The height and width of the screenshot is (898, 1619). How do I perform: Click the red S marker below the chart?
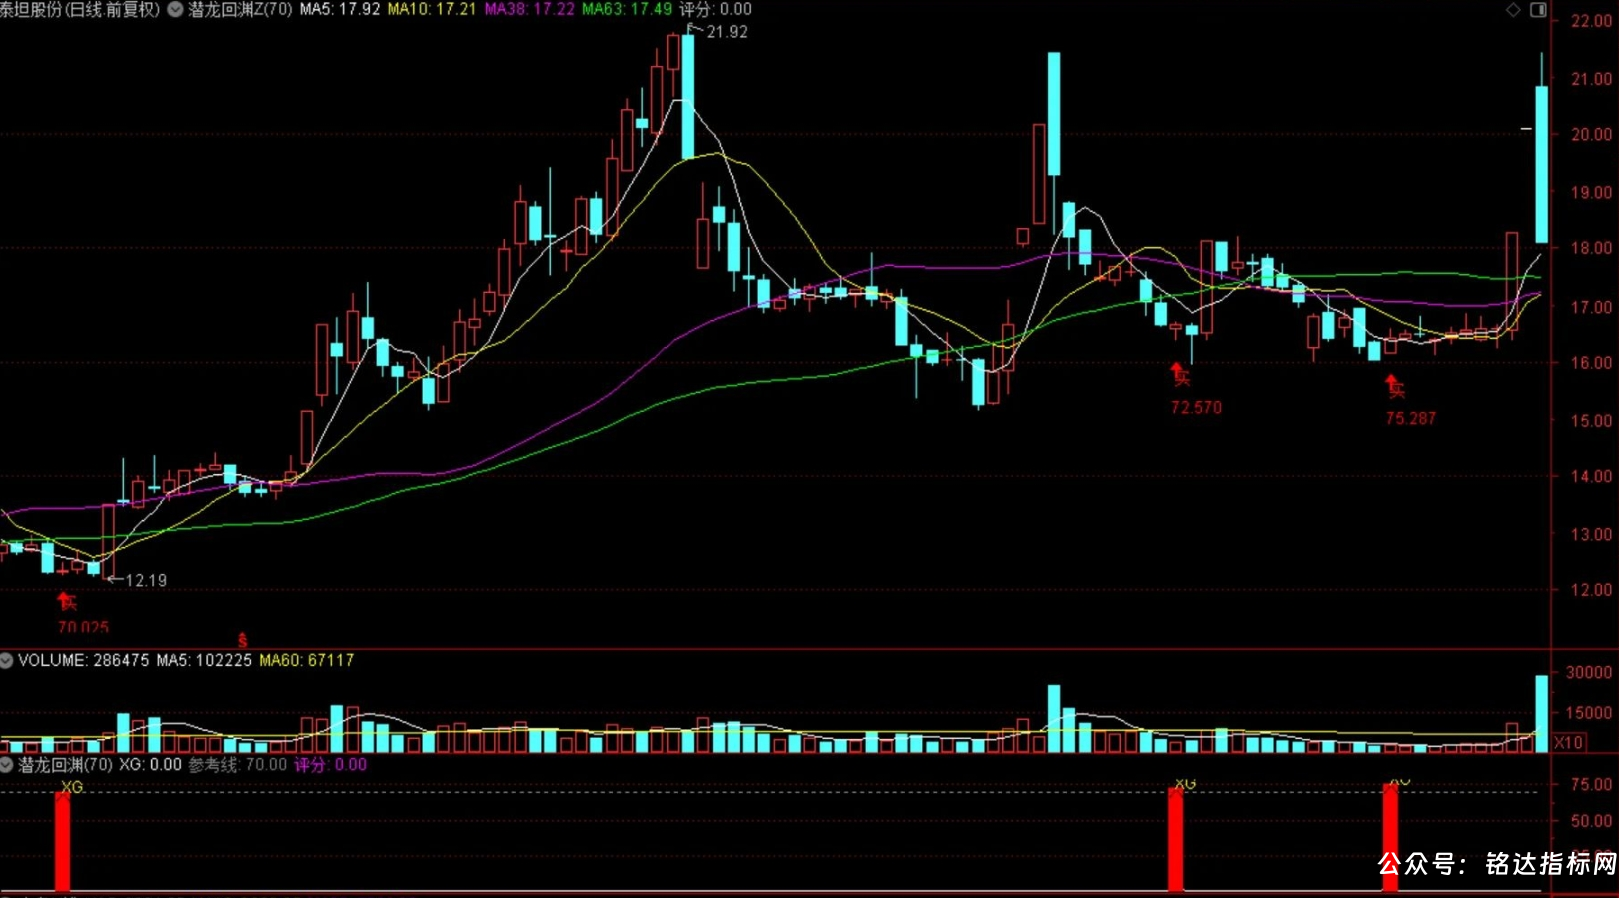coord(242,639)
